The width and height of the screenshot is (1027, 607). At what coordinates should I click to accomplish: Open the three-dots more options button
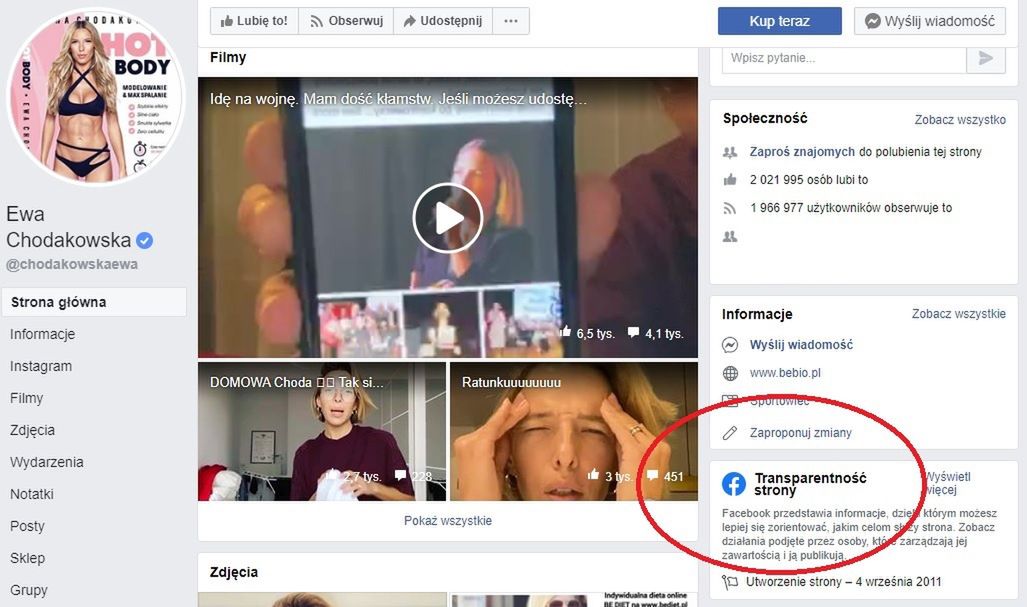pos(511,21)
